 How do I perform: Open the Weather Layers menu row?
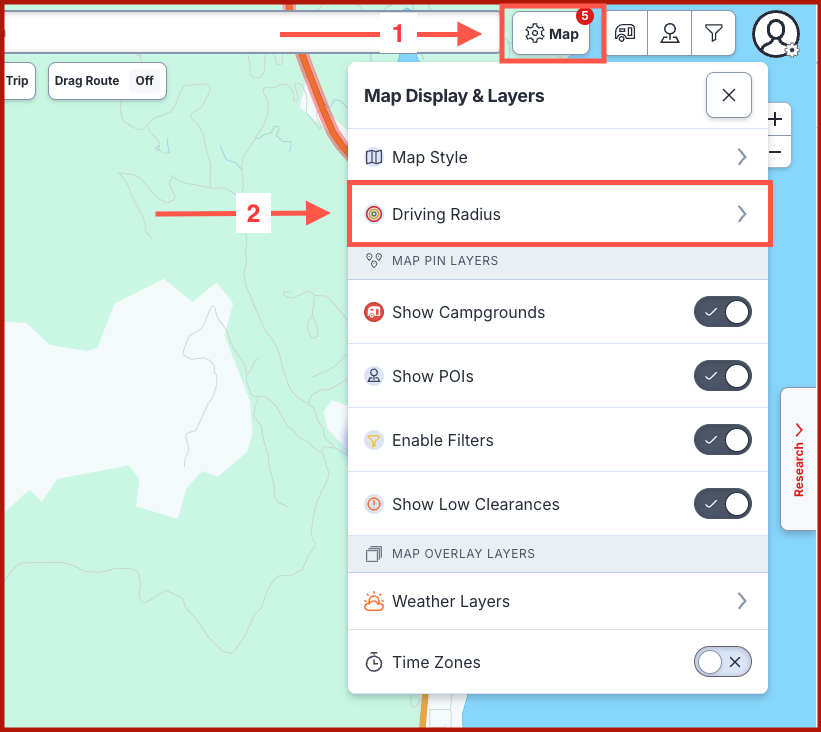(558, 601)
